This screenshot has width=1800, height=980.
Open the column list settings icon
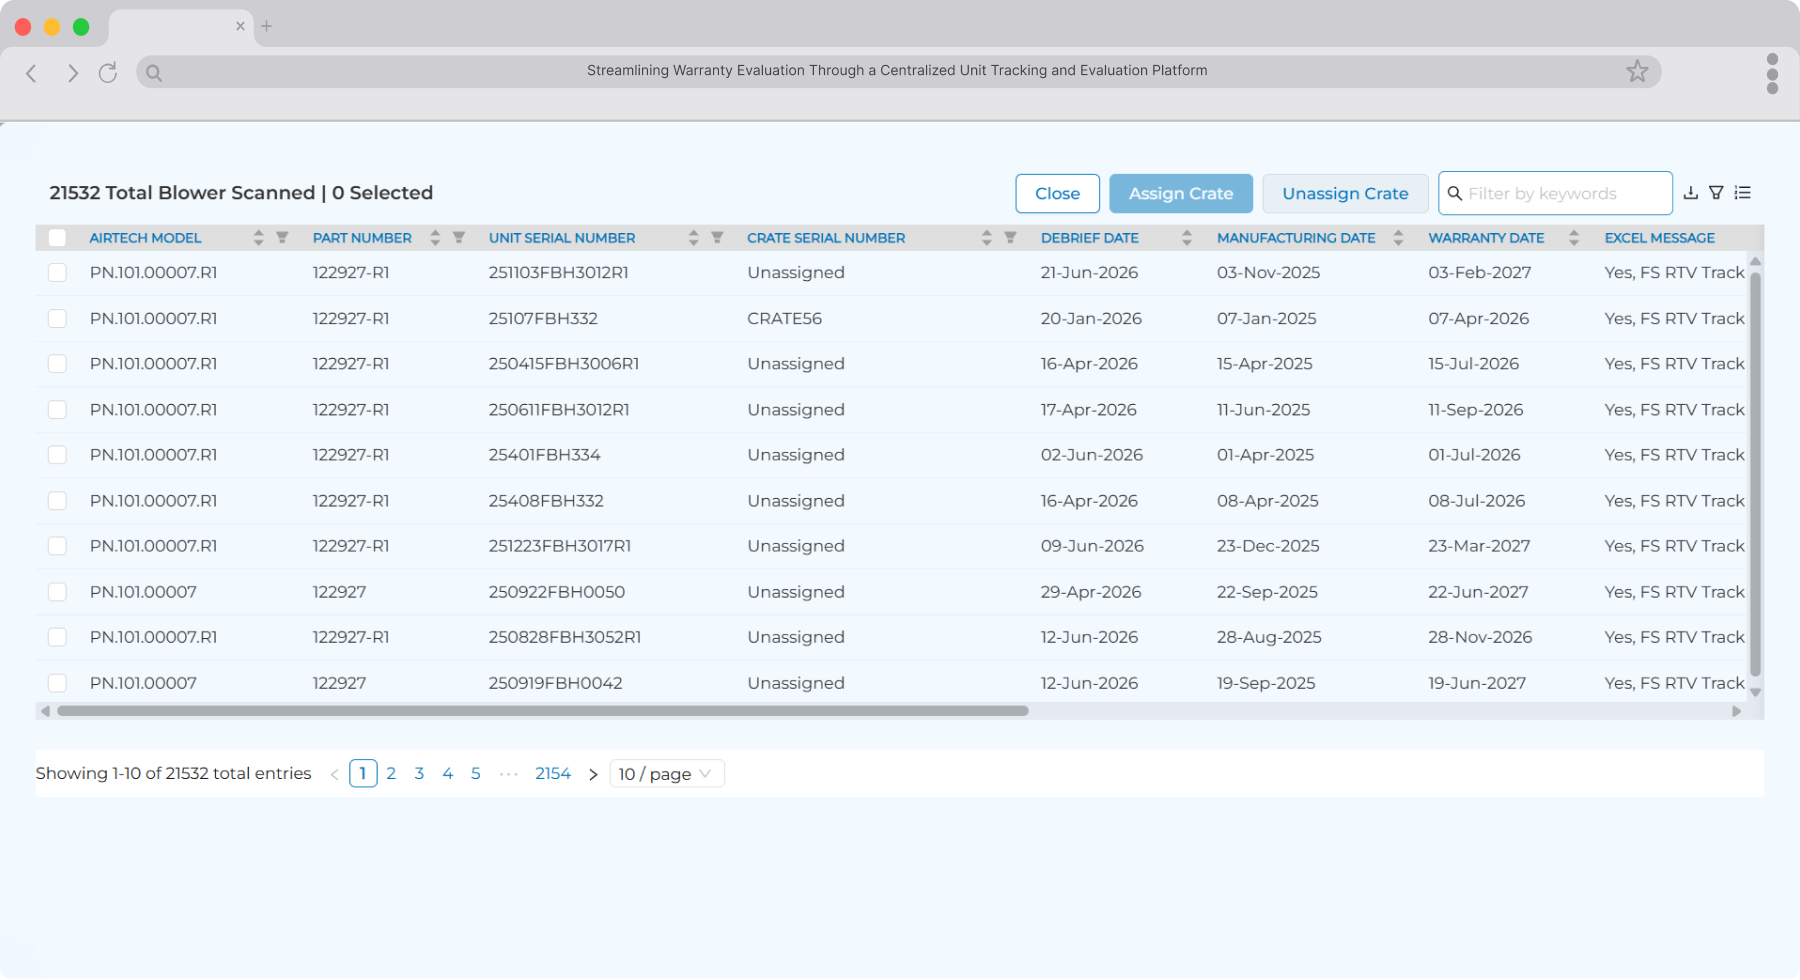pyautogui.click(x=1743, y=193)
